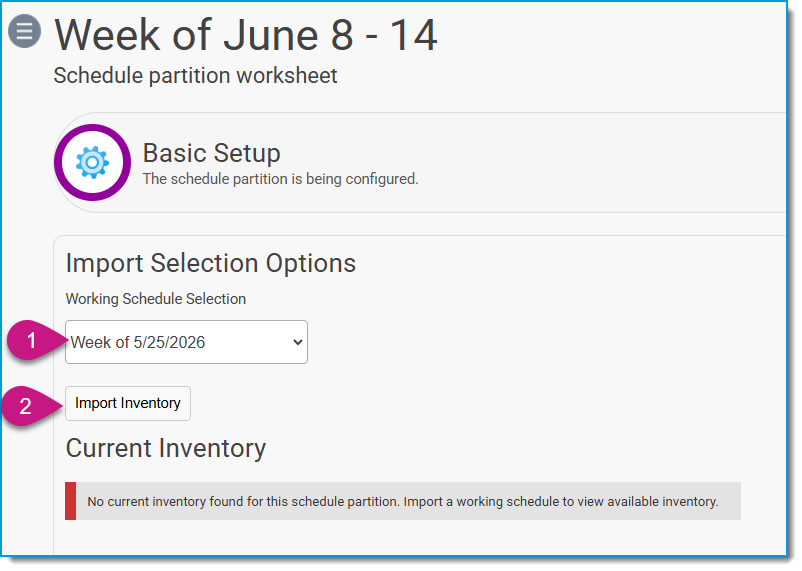Click the red alert indicator bar
This screenshot has height=571, width=802.
tap(71, 501)
